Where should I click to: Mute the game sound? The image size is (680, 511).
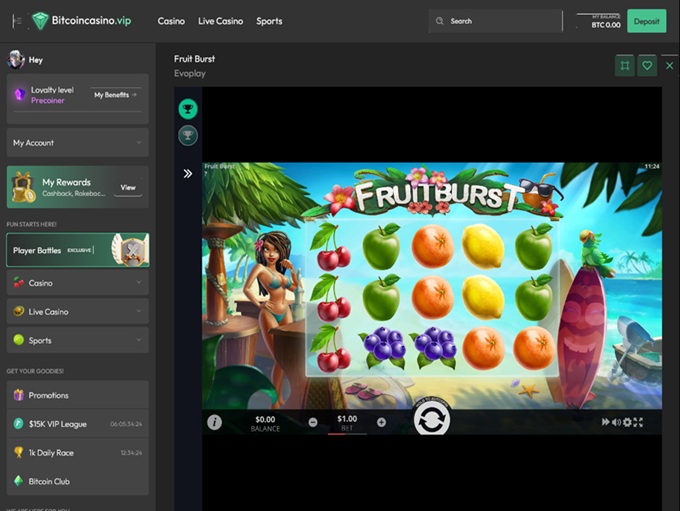[x=616, y=422]
